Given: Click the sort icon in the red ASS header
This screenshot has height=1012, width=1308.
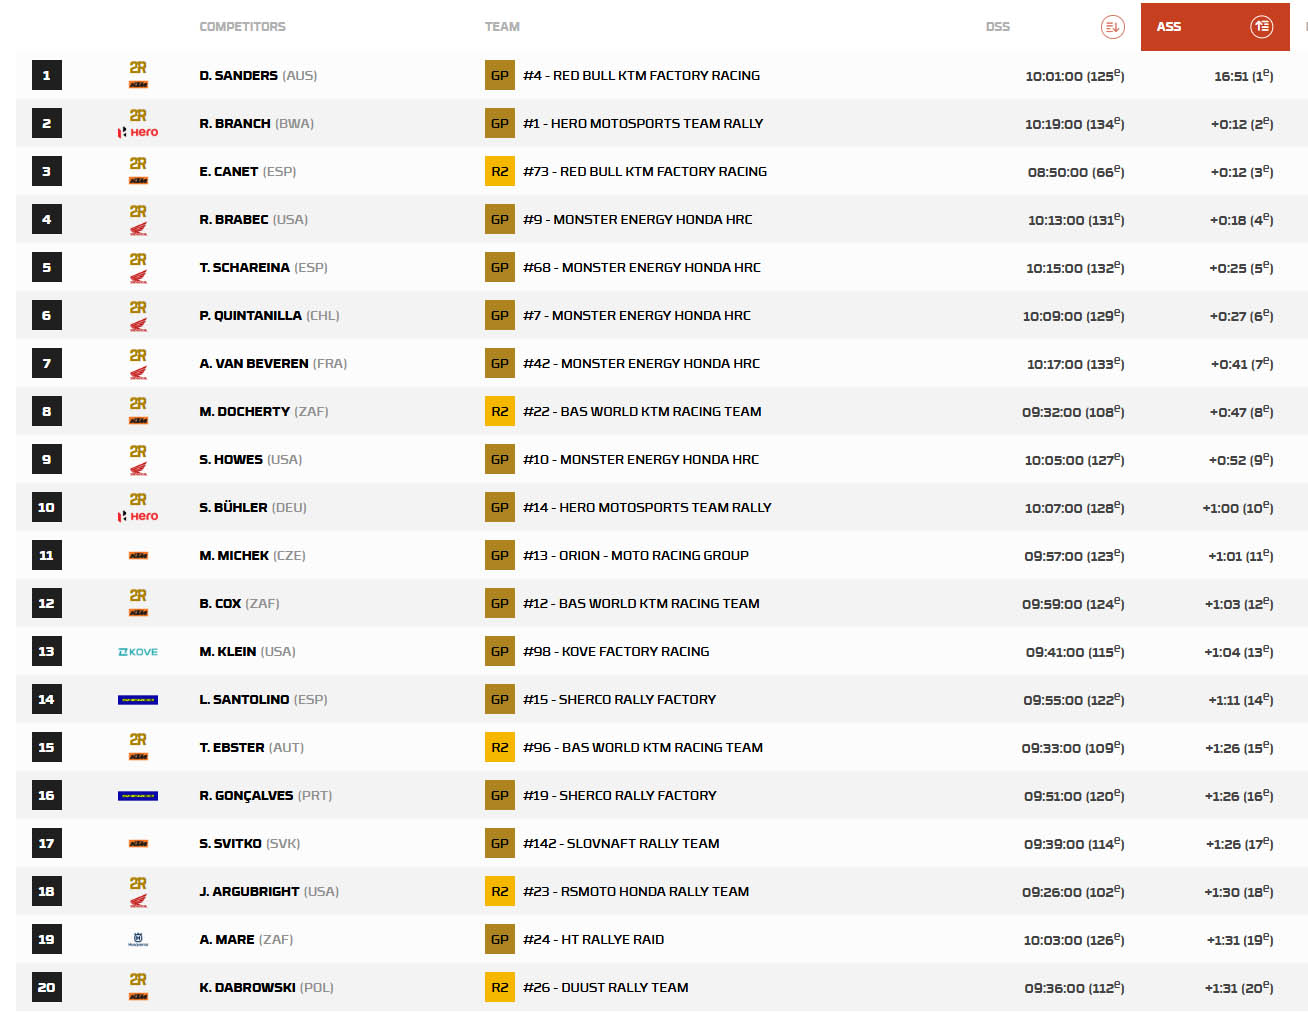Looking at the screenshot, I should coord(1261,27).
